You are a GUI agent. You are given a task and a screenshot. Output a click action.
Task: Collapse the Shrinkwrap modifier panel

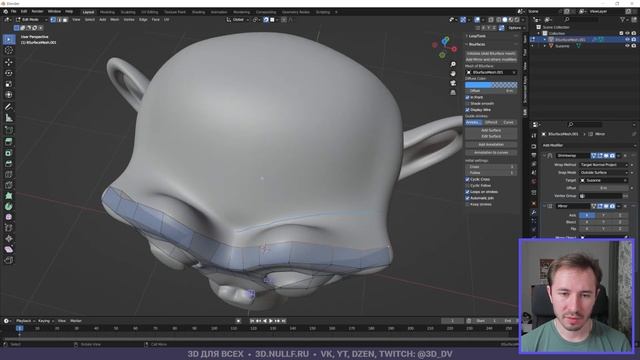tap(544, 156)
